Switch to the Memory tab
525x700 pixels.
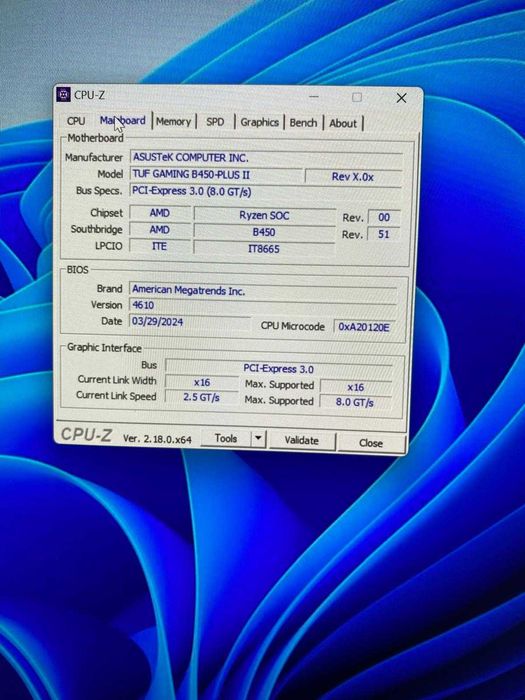point(174,121)
